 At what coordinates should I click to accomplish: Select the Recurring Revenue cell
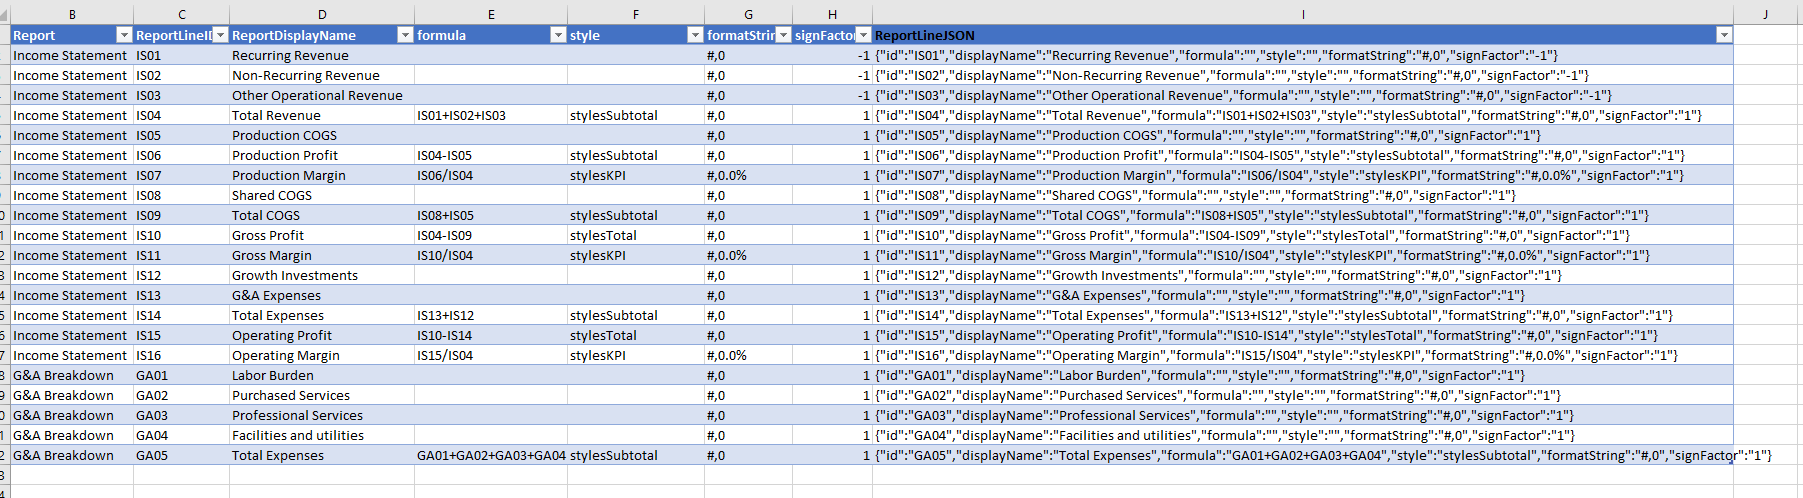coord(322,55)
